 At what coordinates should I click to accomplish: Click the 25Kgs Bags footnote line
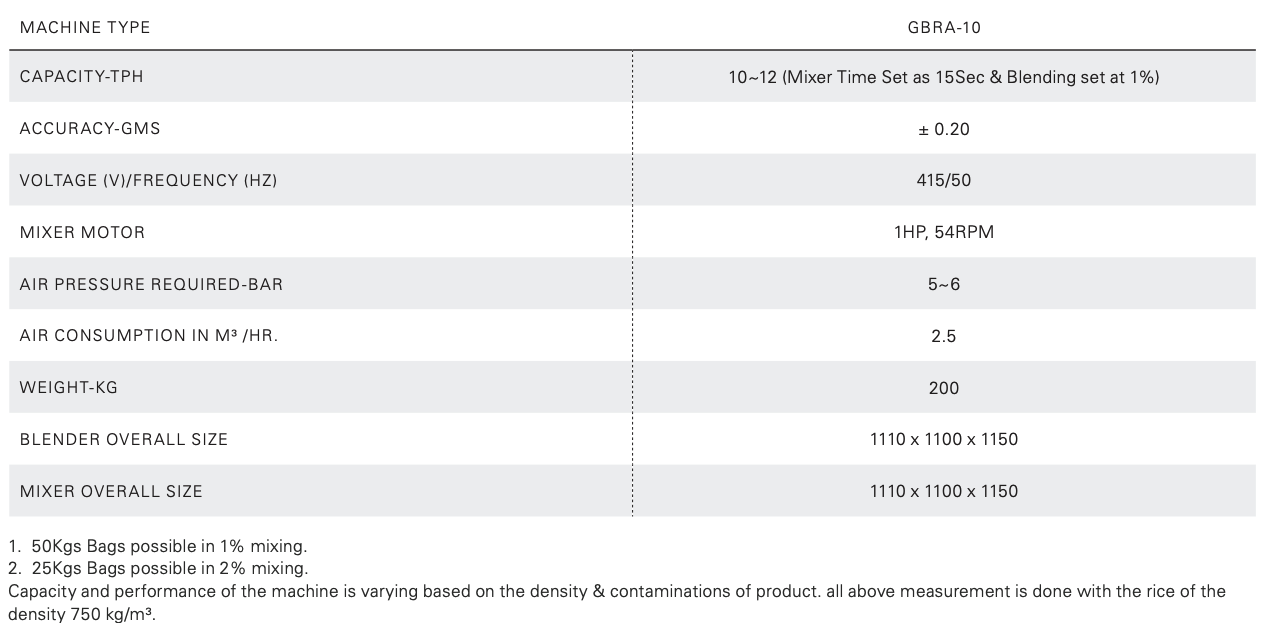158,568
